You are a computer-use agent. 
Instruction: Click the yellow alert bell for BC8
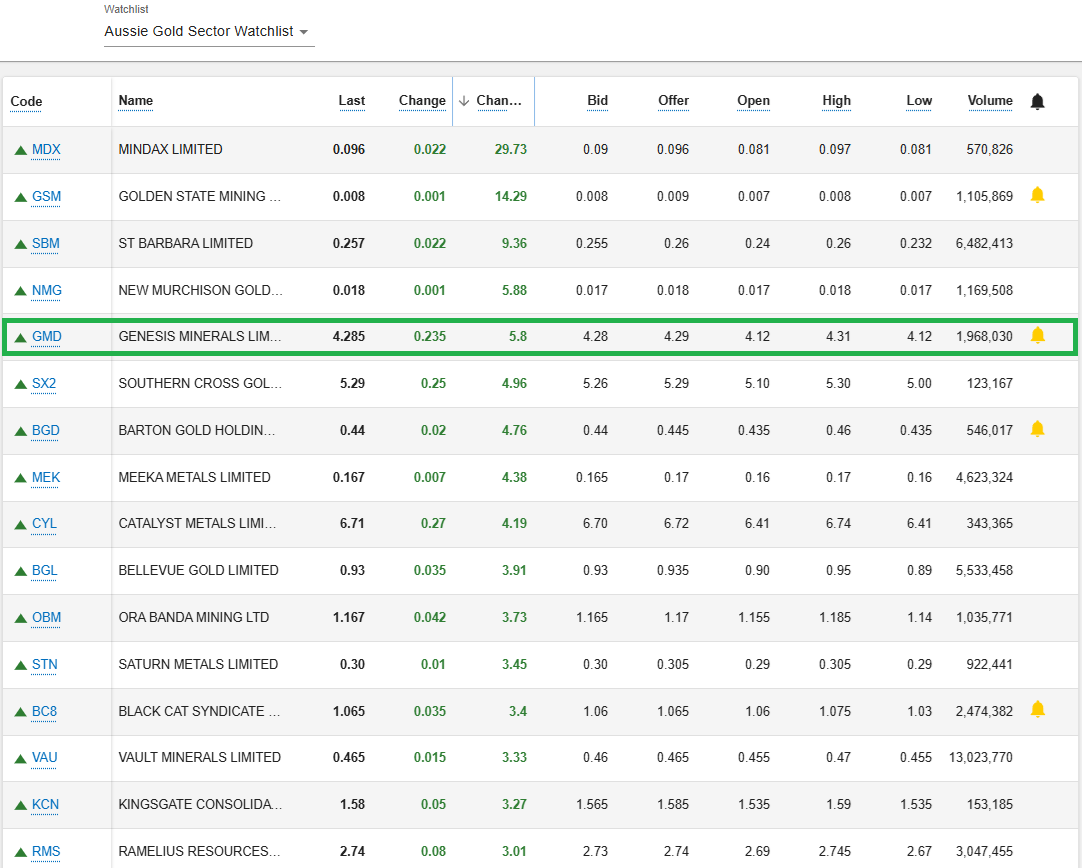click(1037, 710)
